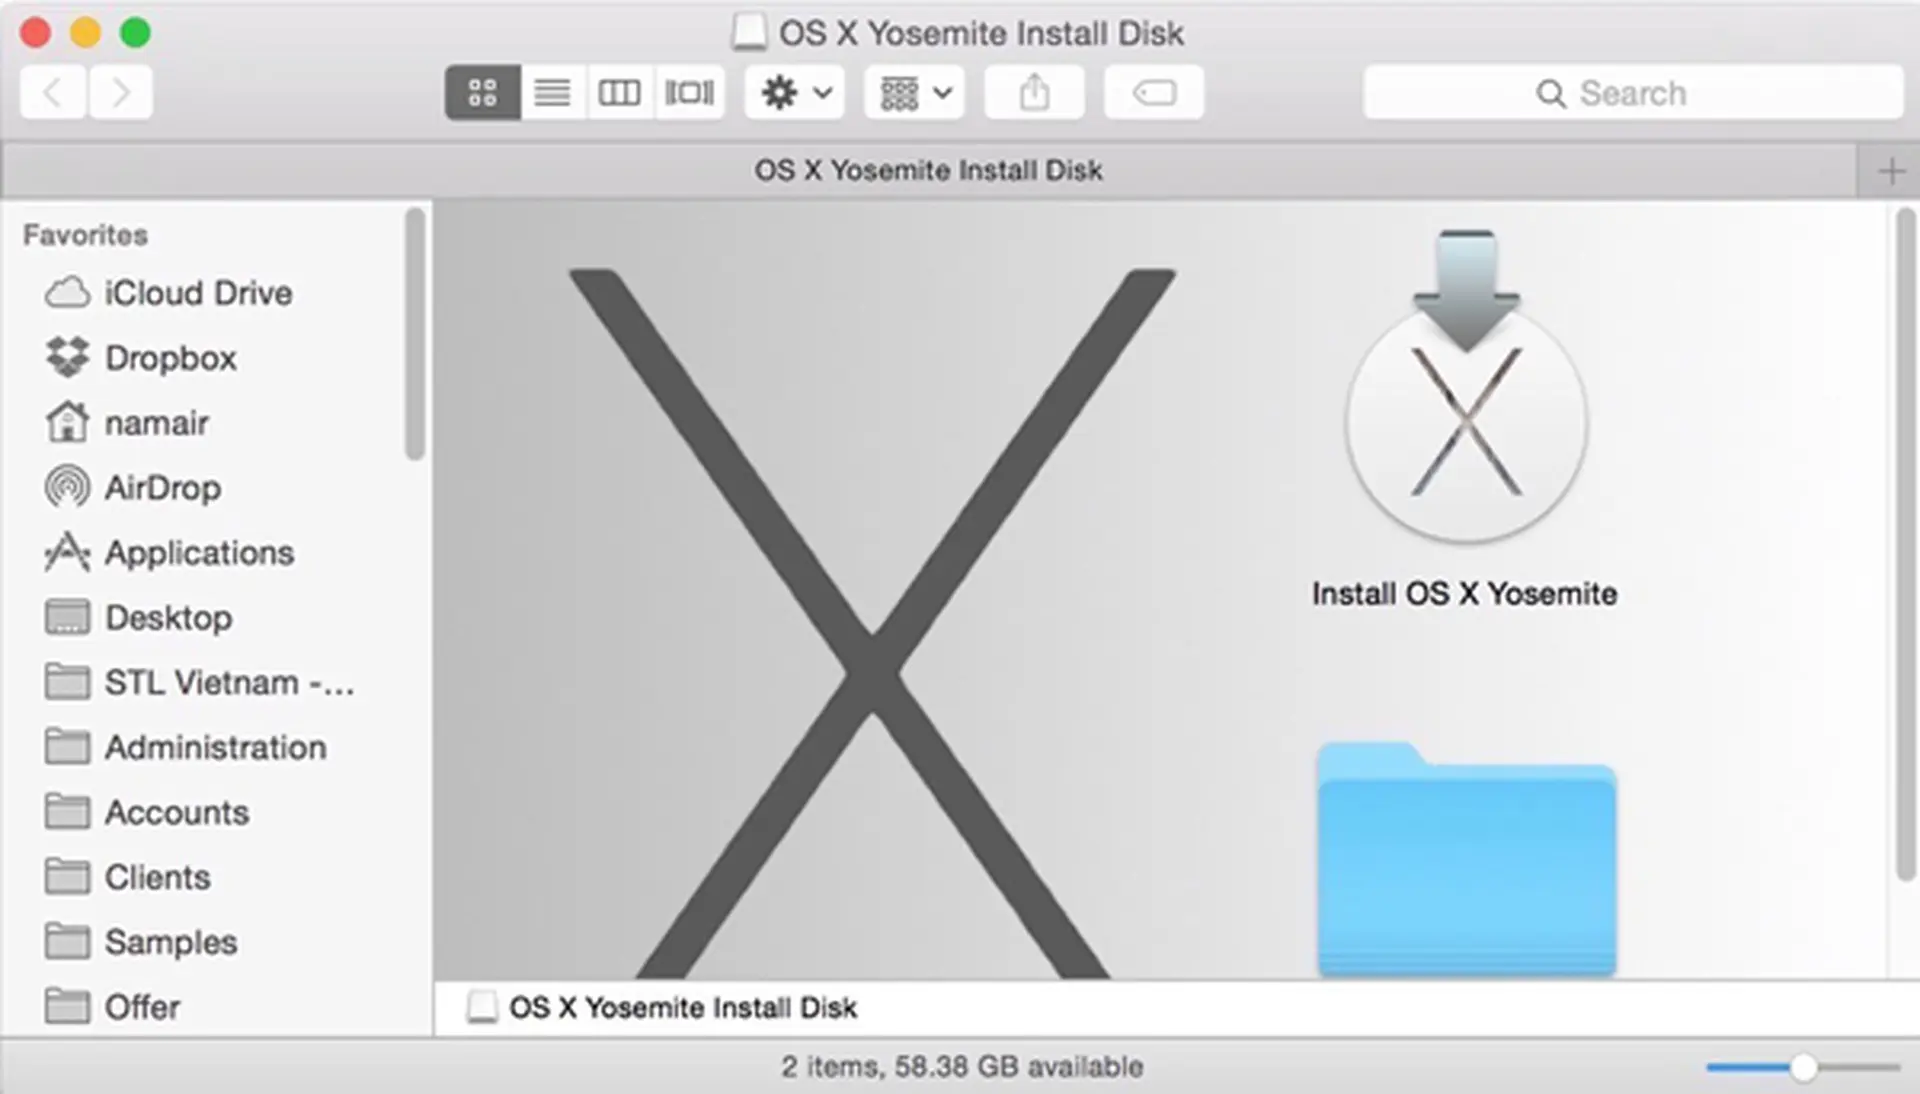Click the yellow minimize window button
This screenshot has height=1094, width=1920.
click(x=85, y=32)
